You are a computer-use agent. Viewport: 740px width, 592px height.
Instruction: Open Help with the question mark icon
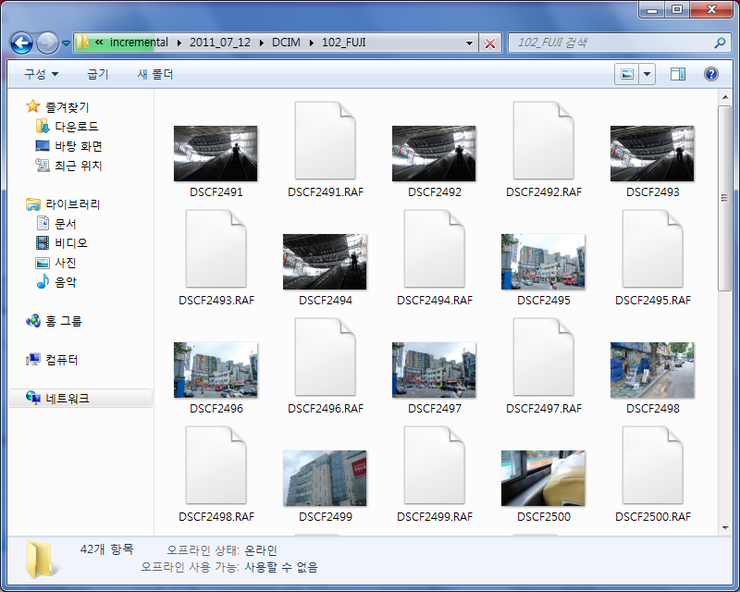point(711,74)
